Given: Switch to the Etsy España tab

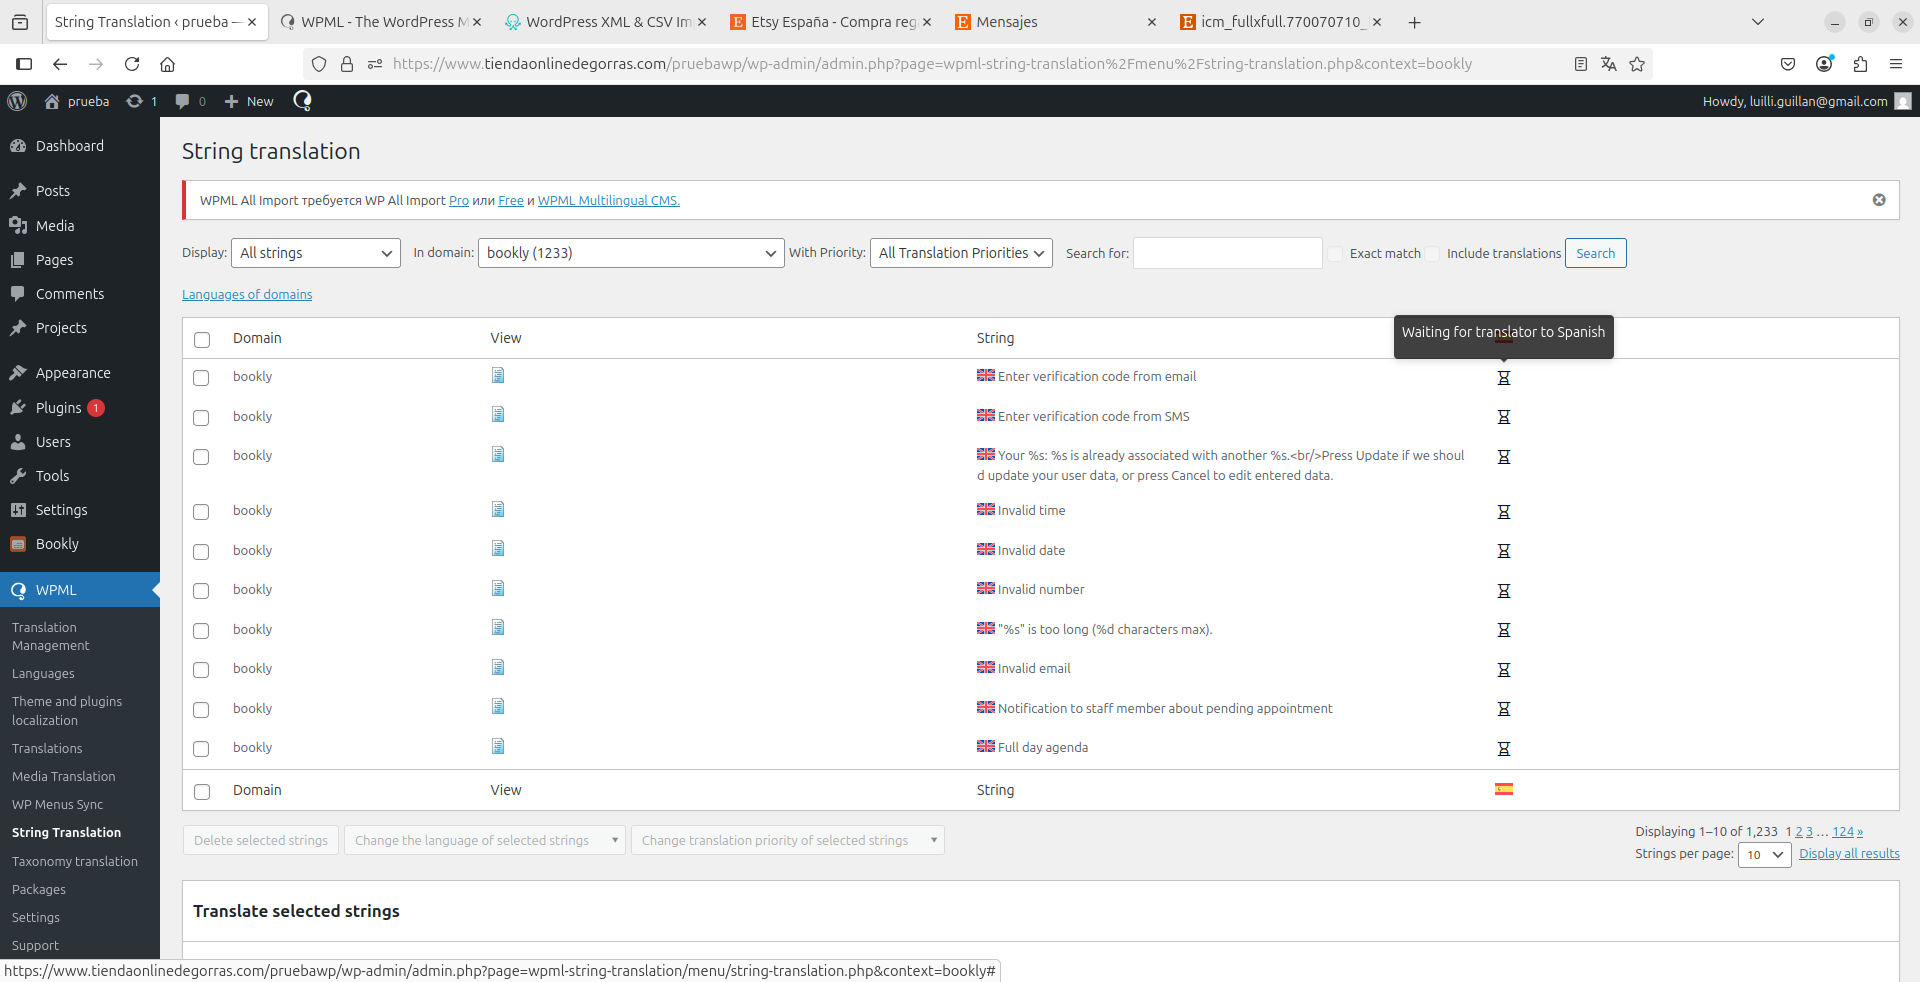Looking at the screenshot, I should pyautogui.click(x=830, y=22).
